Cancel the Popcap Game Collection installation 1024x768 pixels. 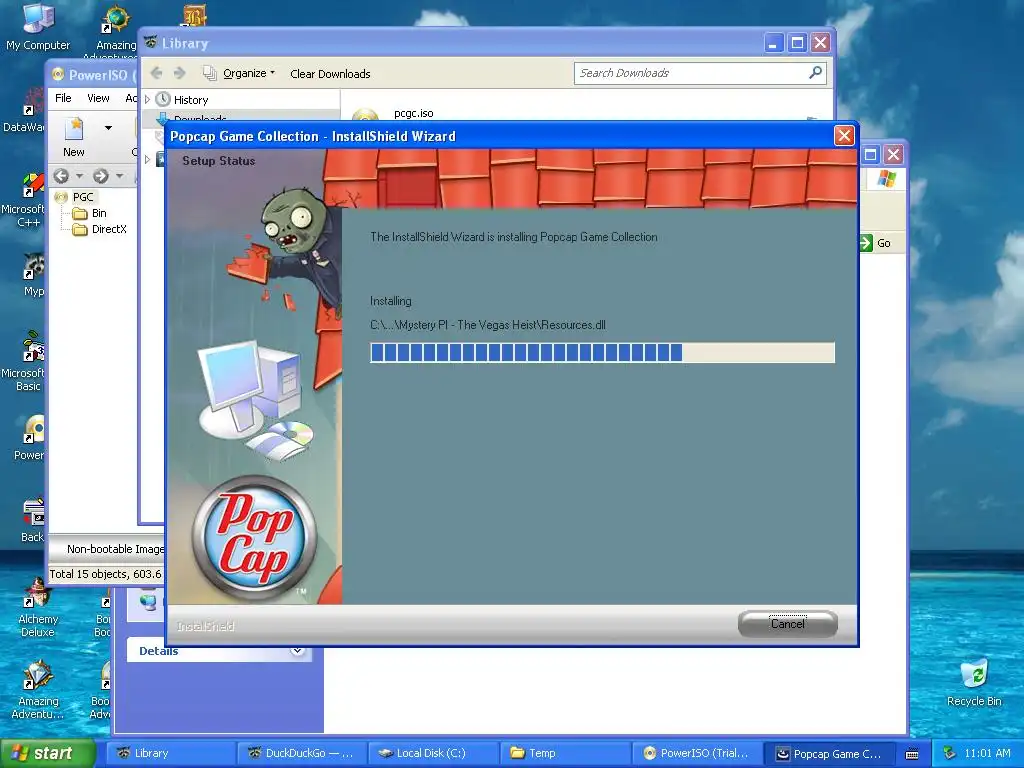pos(787,624)
